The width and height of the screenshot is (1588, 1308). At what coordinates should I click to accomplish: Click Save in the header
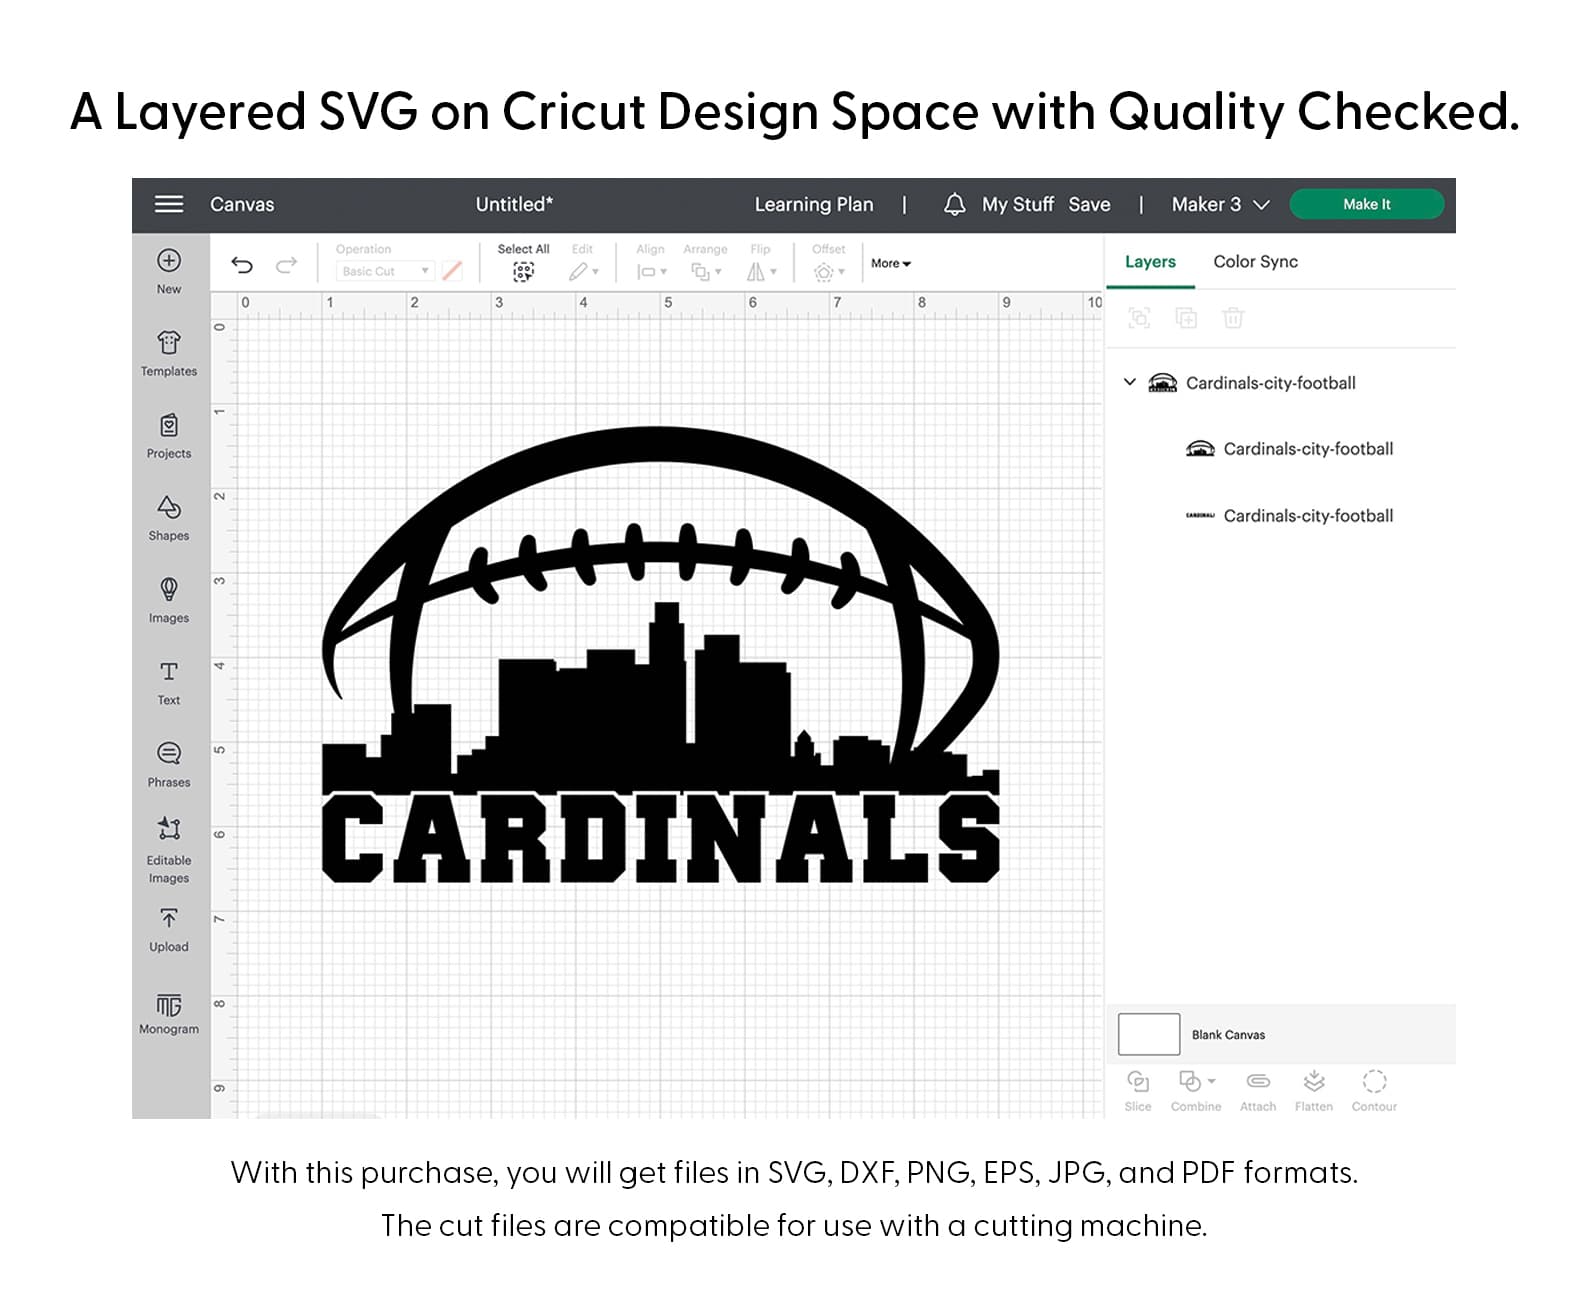coord(1089,204)
